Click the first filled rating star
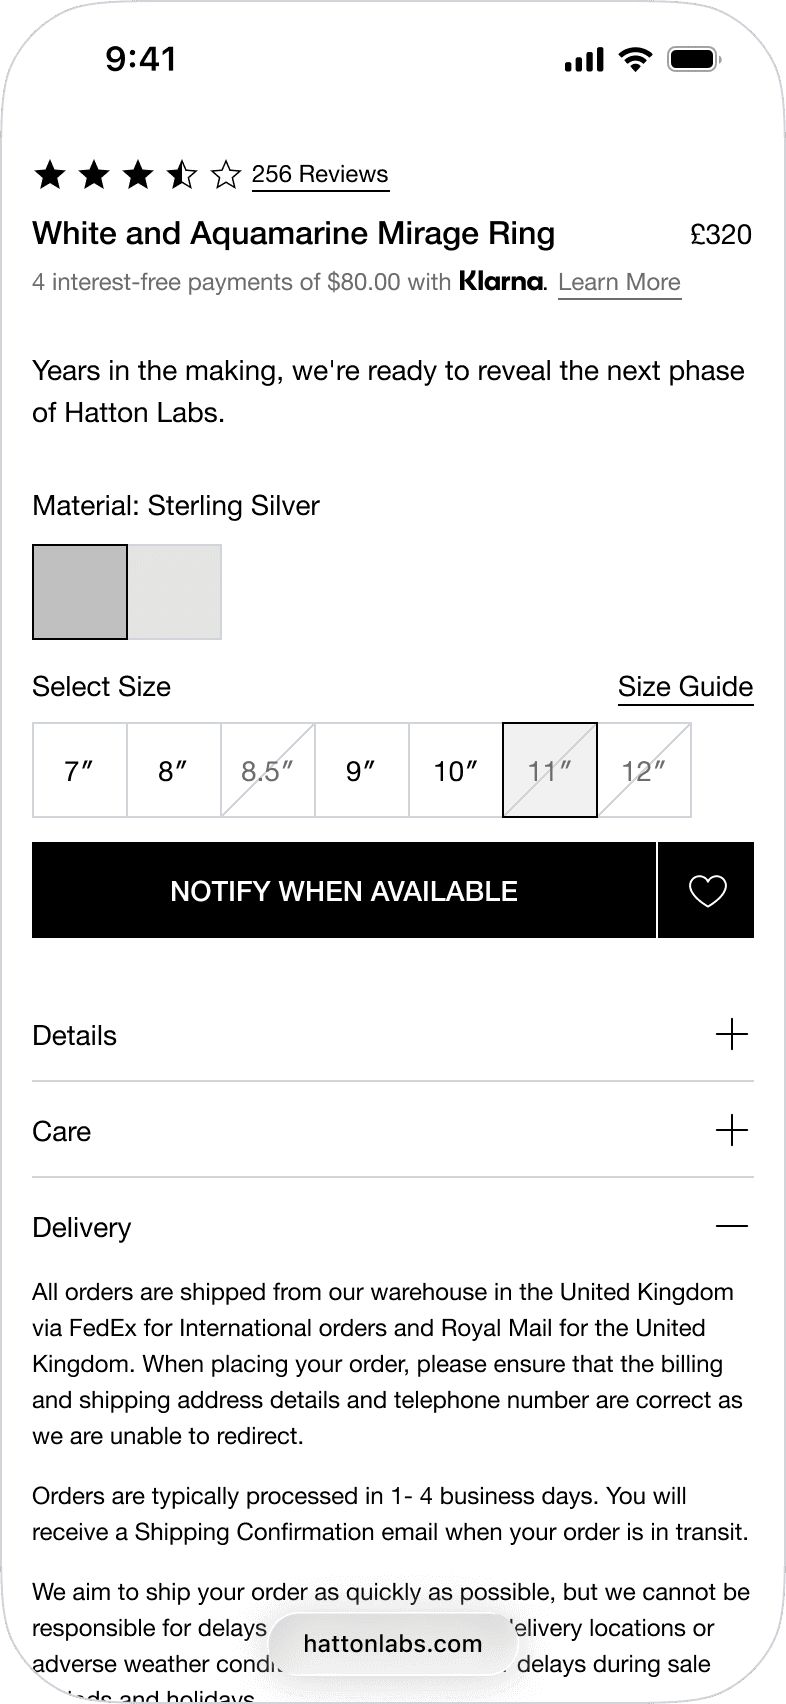Viewport: 786px width, 1704px height. 50,175
